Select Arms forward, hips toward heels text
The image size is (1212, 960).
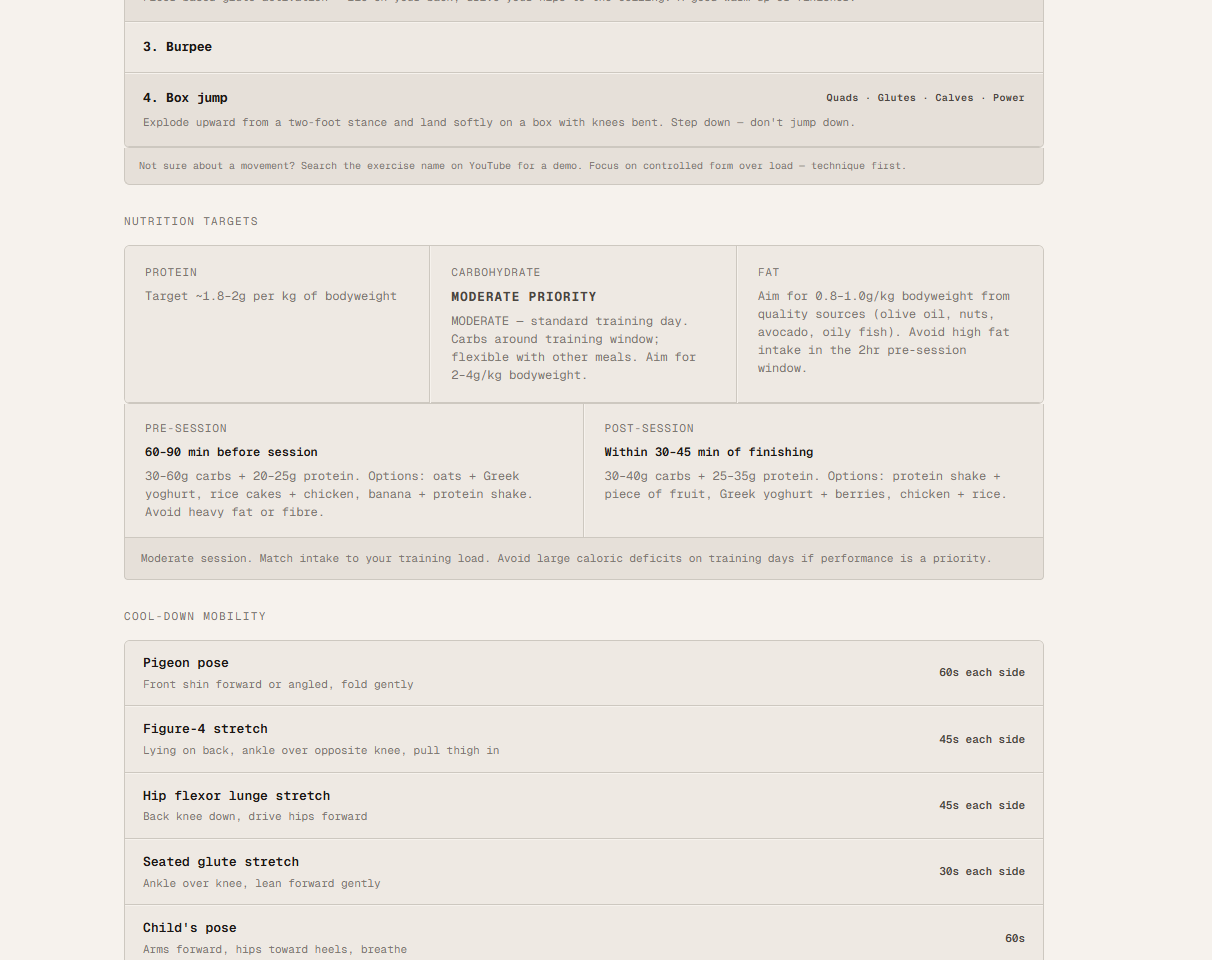tap(275, 950)
